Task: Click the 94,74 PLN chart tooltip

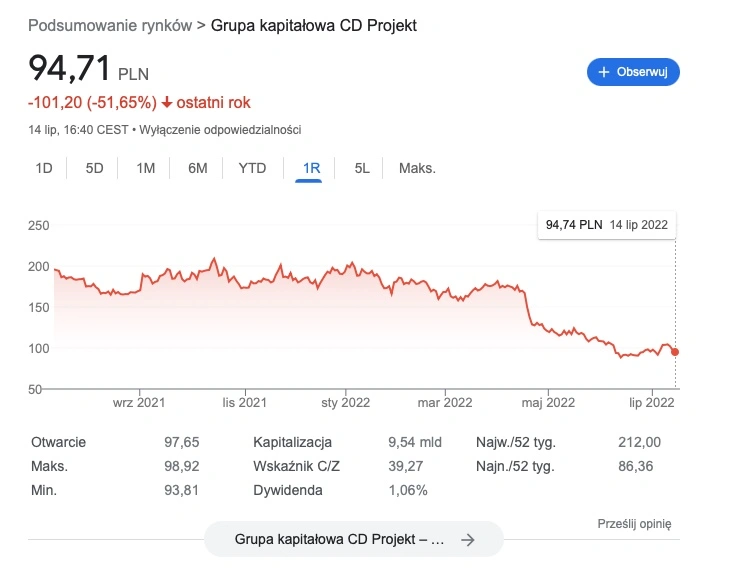Action: click(x=607, y=225)
